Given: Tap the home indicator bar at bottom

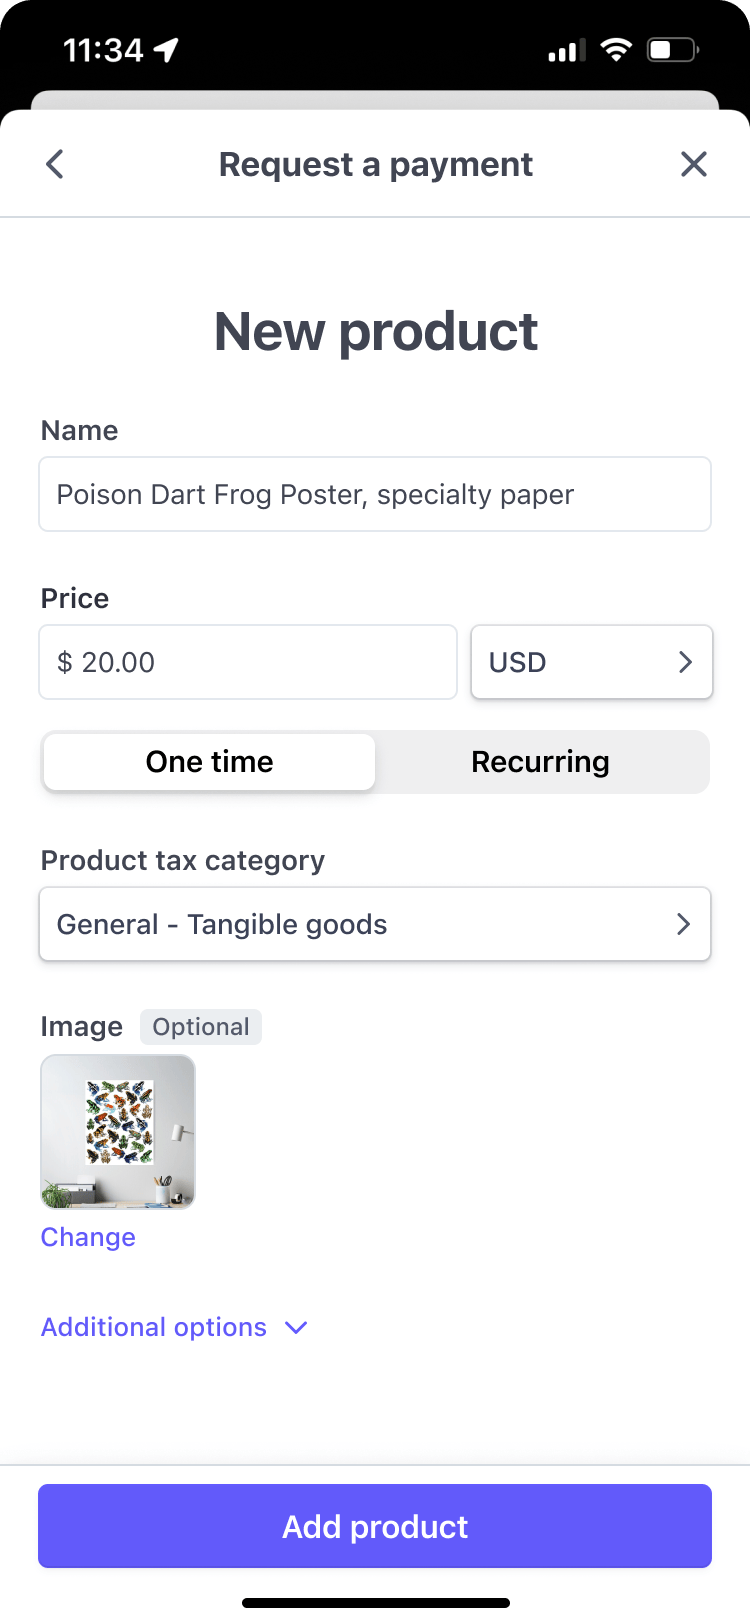Looking at the screenshot, I should pos(375,1603).
